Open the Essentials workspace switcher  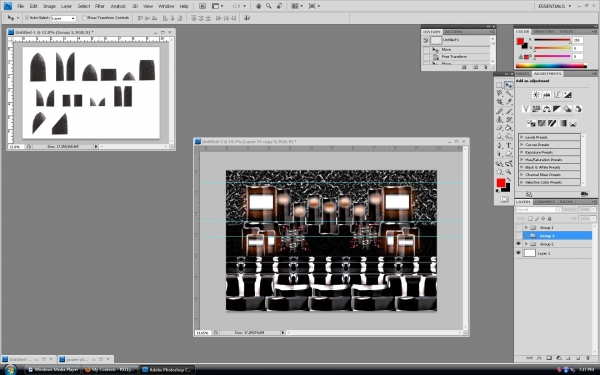pyautogui.click(x=554, y=6)
